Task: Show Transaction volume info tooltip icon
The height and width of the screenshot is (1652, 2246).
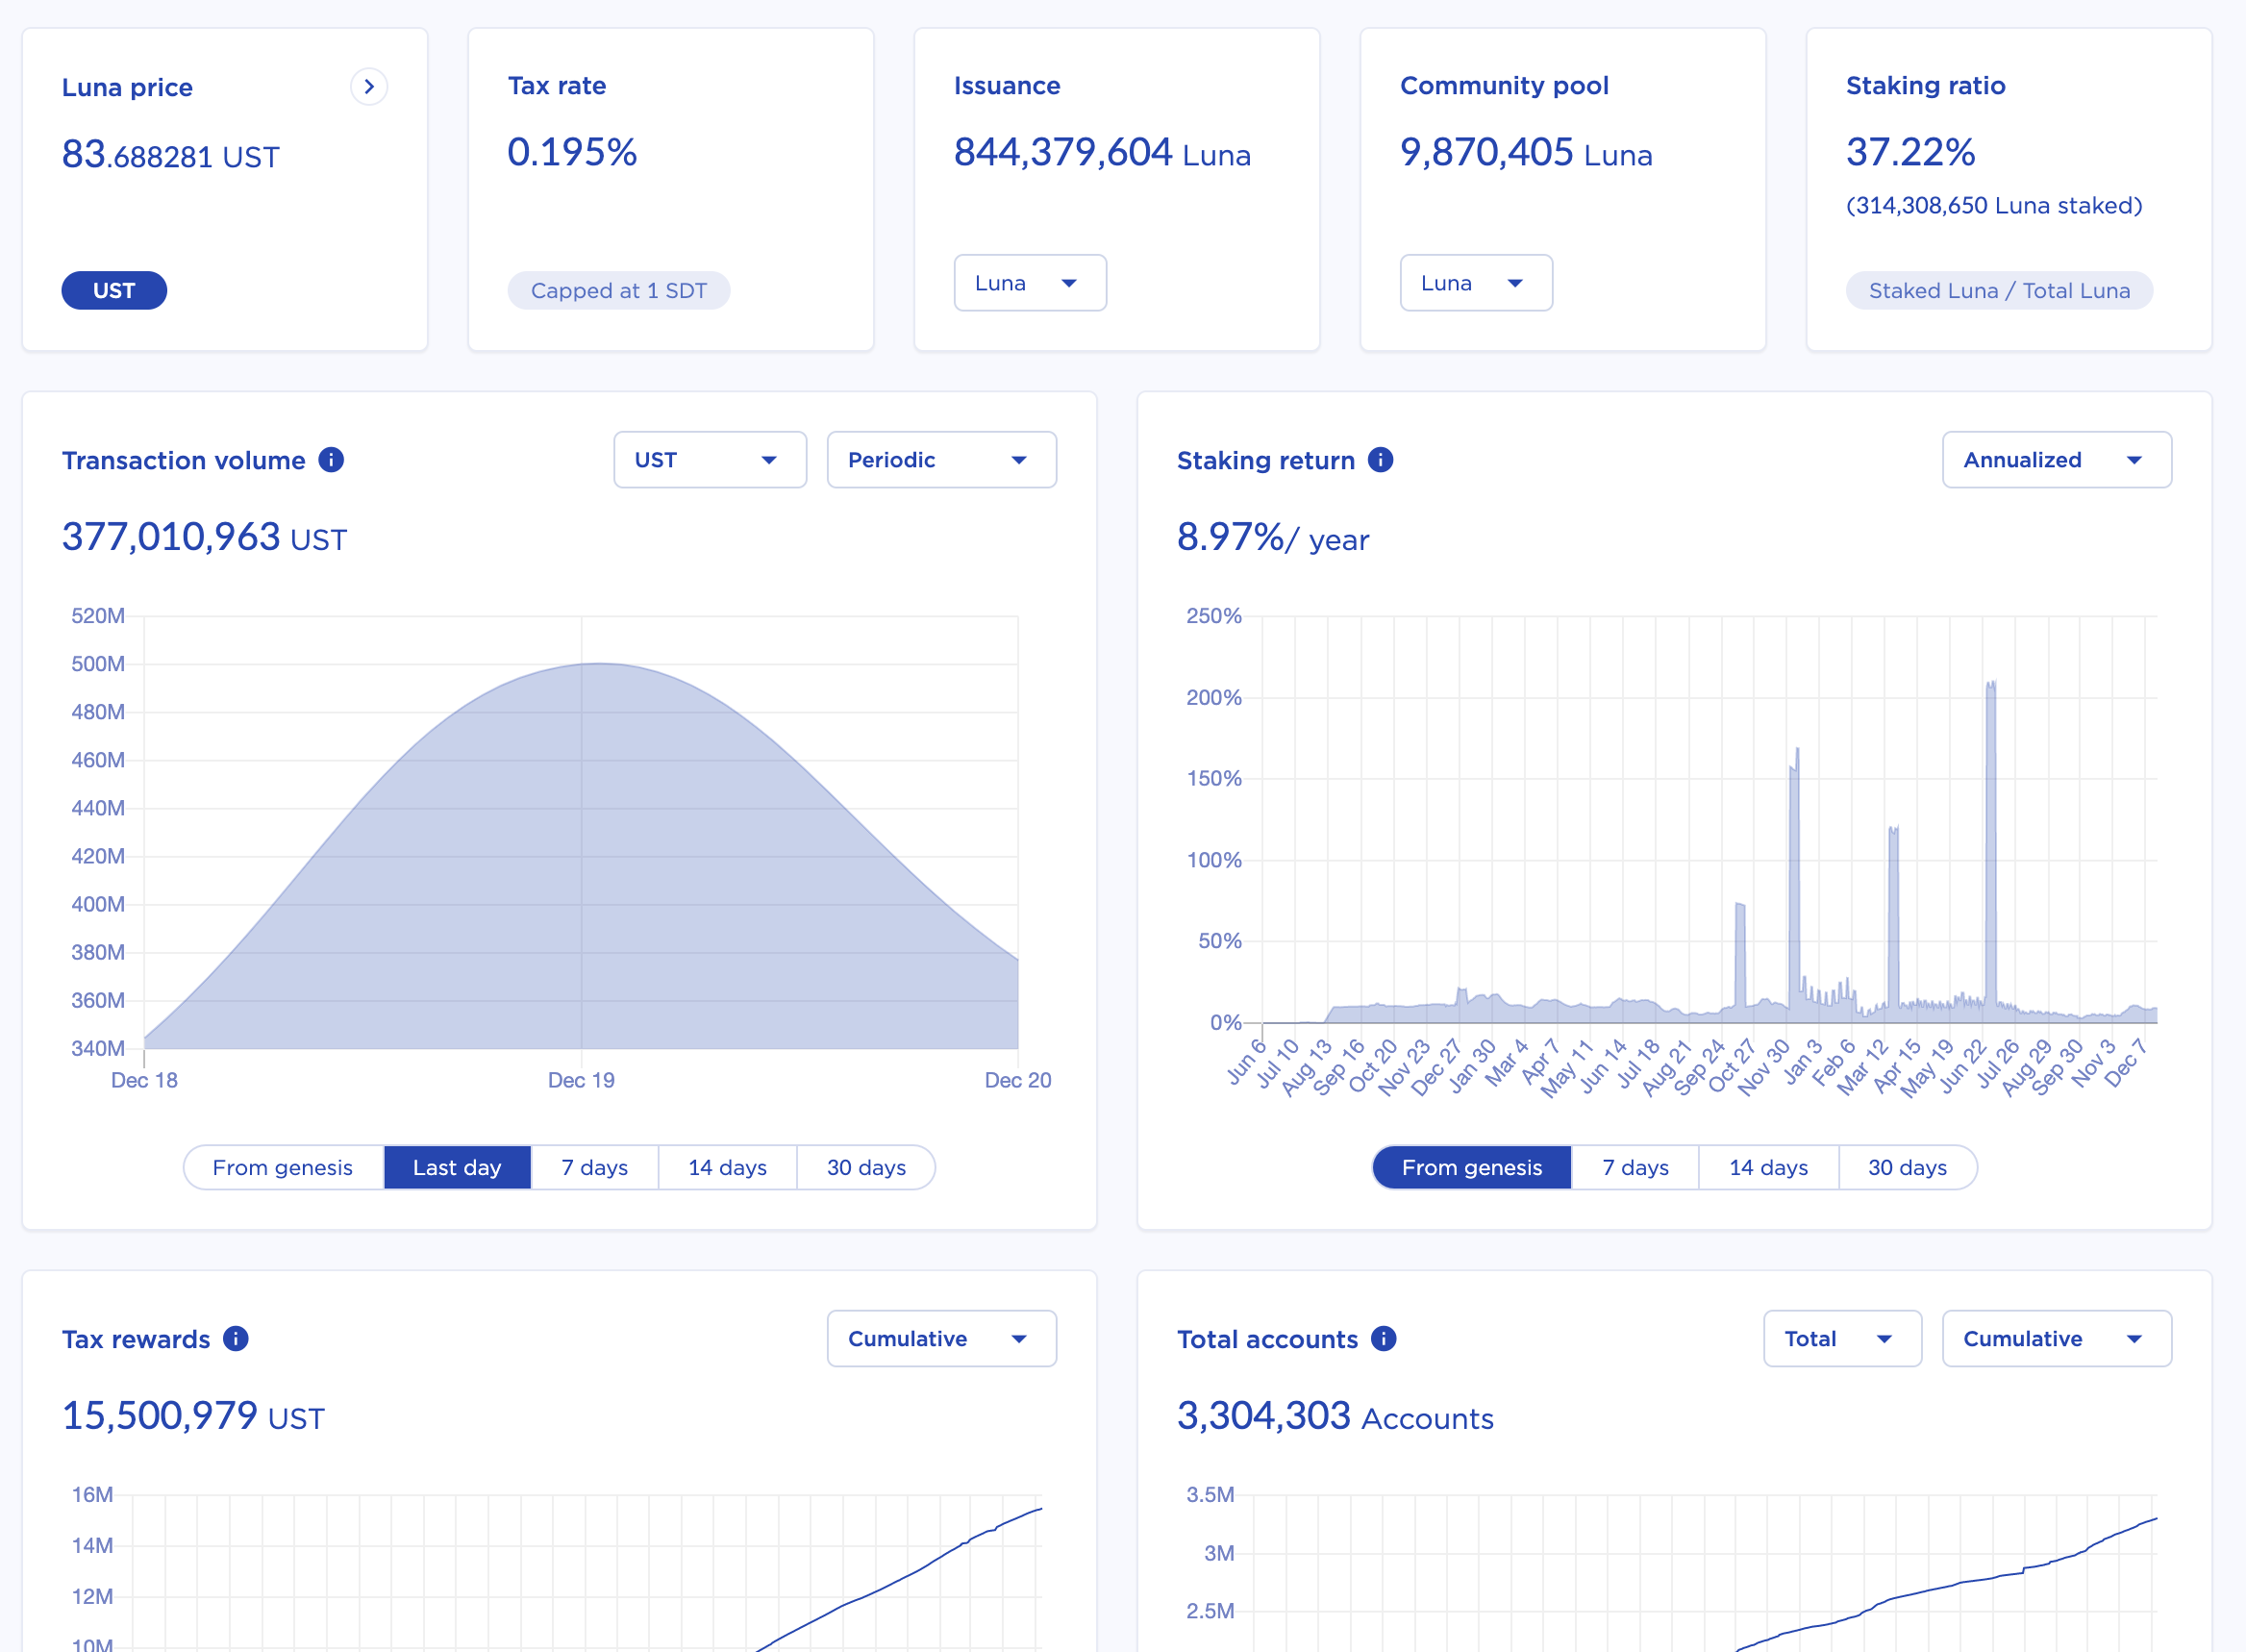Action: point(331,460)
